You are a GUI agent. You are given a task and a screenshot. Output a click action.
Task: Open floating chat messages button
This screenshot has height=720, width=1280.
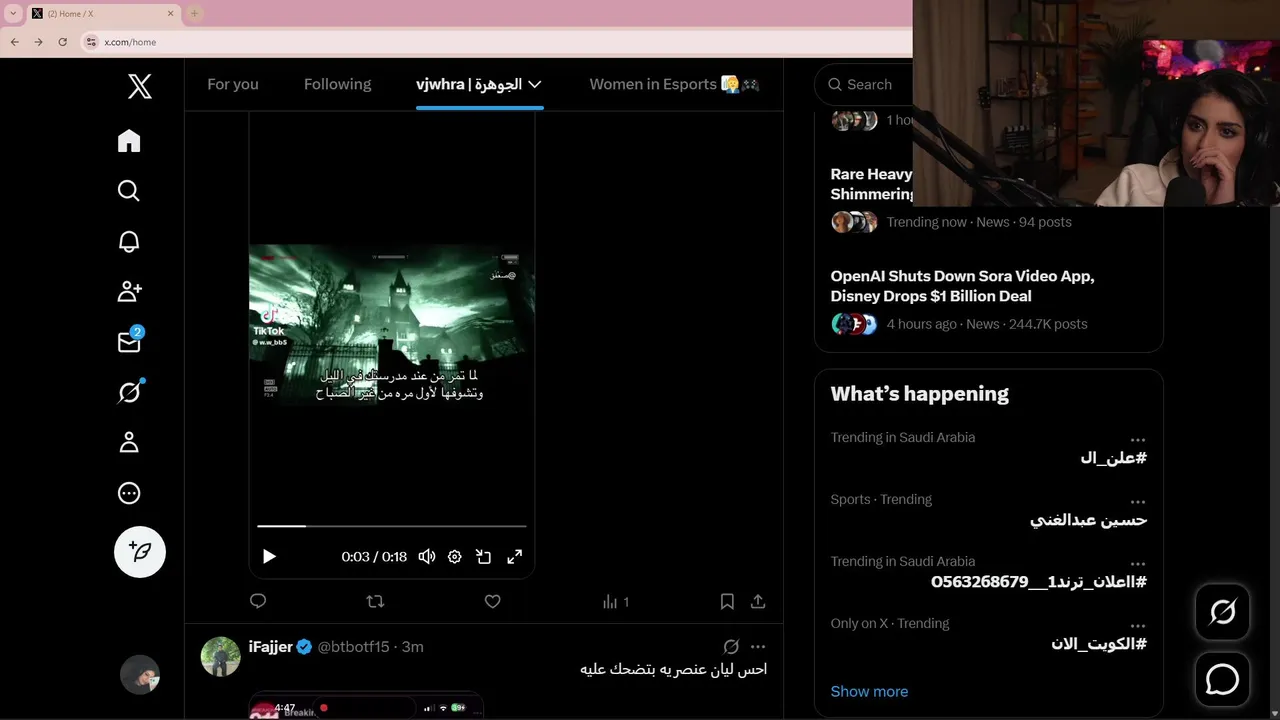tap(1223, 680)
